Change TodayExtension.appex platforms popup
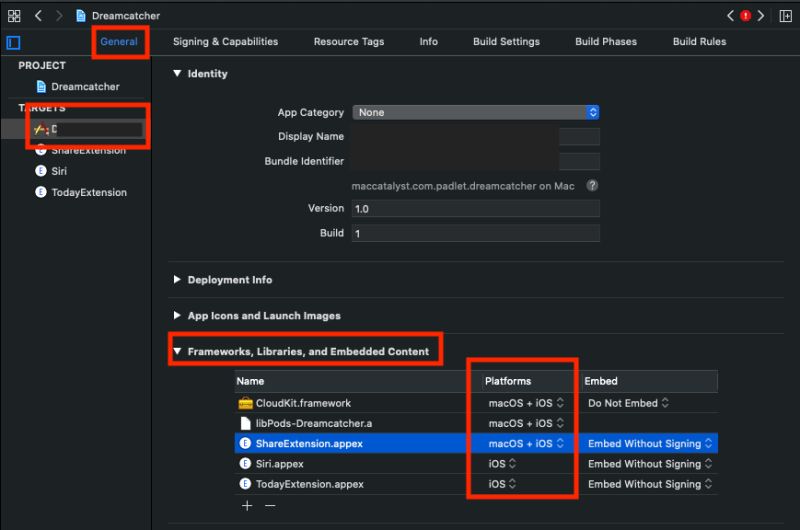The width and height of the screenshot is (800, 530). (502, 484)
